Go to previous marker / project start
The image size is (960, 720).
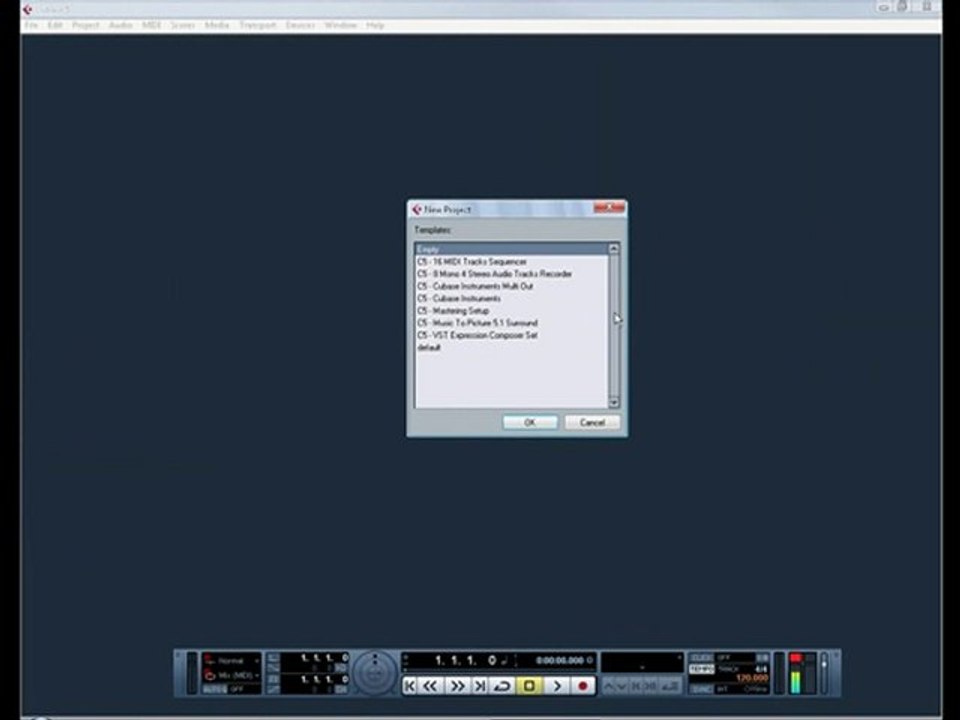tap(410, 686)
